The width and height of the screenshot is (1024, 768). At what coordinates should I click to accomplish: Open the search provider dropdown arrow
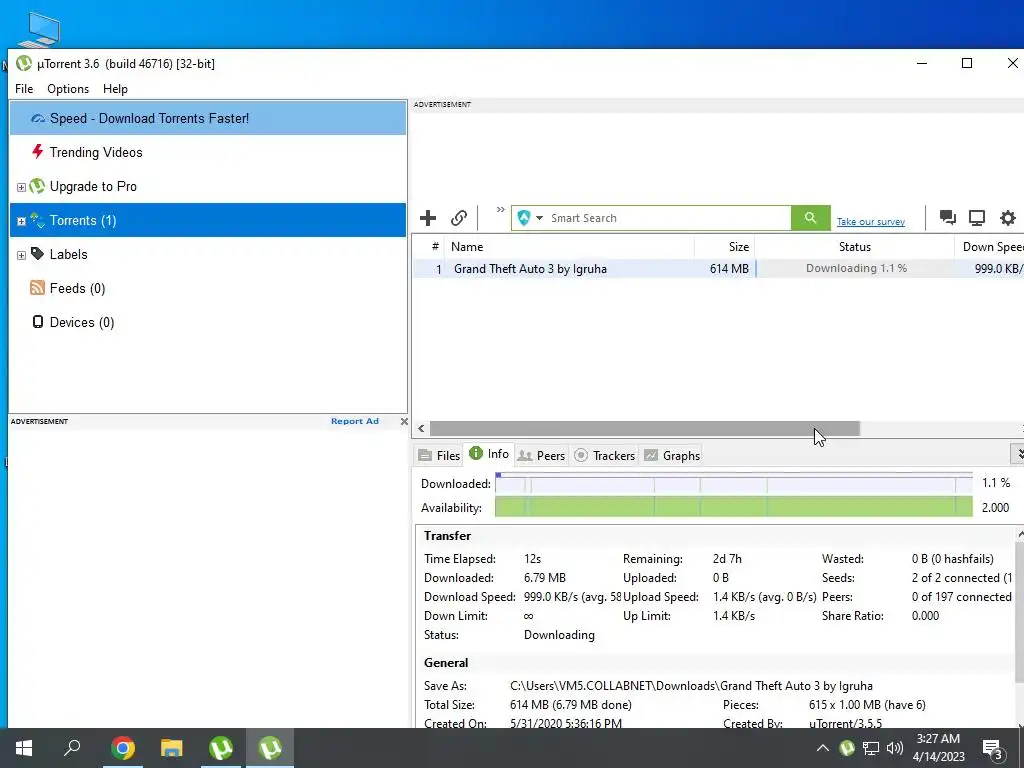pos(539,218)
